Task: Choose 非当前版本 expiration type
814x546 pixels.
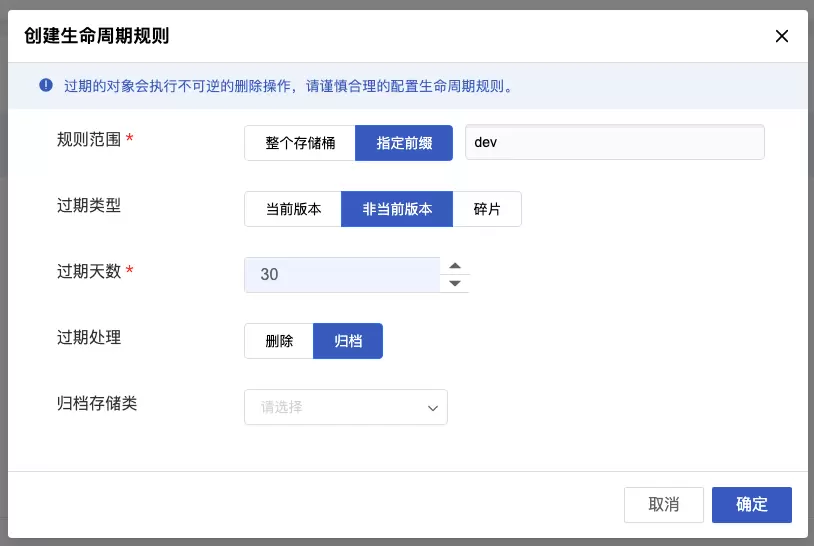Action: (x=397, y=209)
